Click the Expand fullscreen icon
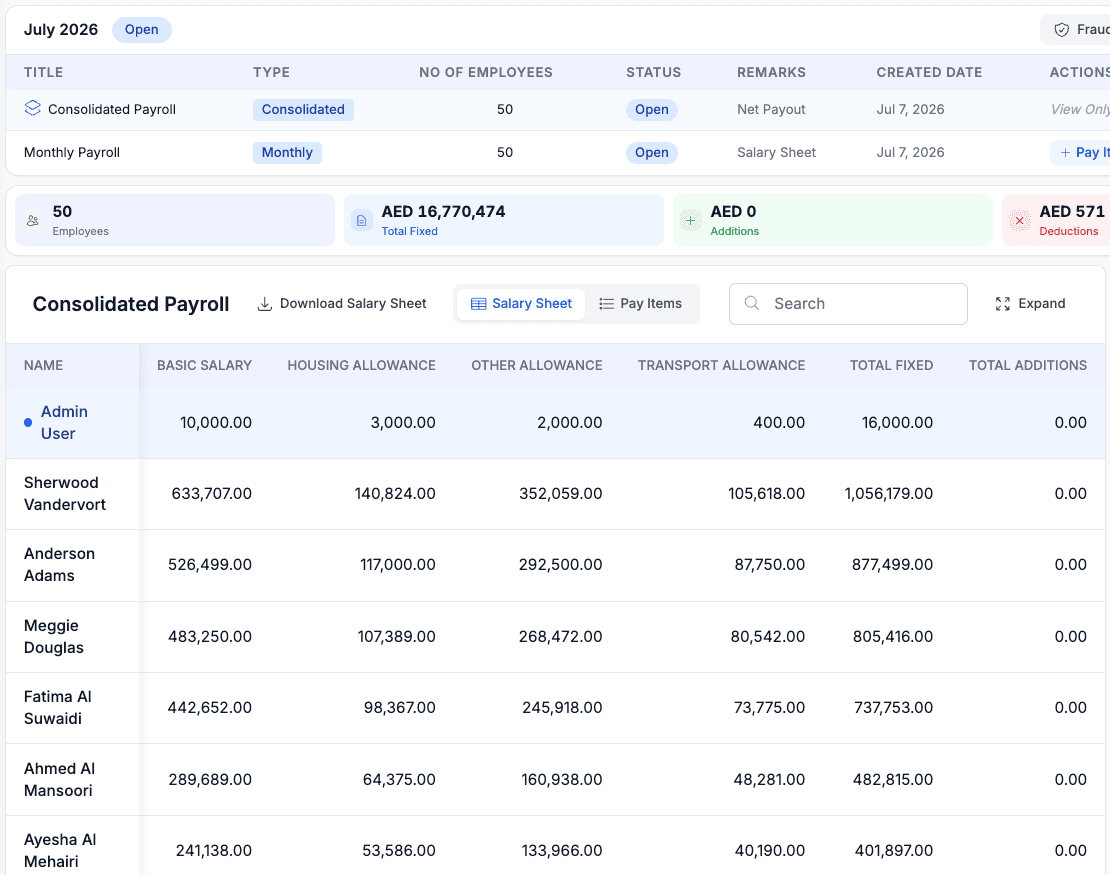The image size is (1110, 875). point(1002,304)
